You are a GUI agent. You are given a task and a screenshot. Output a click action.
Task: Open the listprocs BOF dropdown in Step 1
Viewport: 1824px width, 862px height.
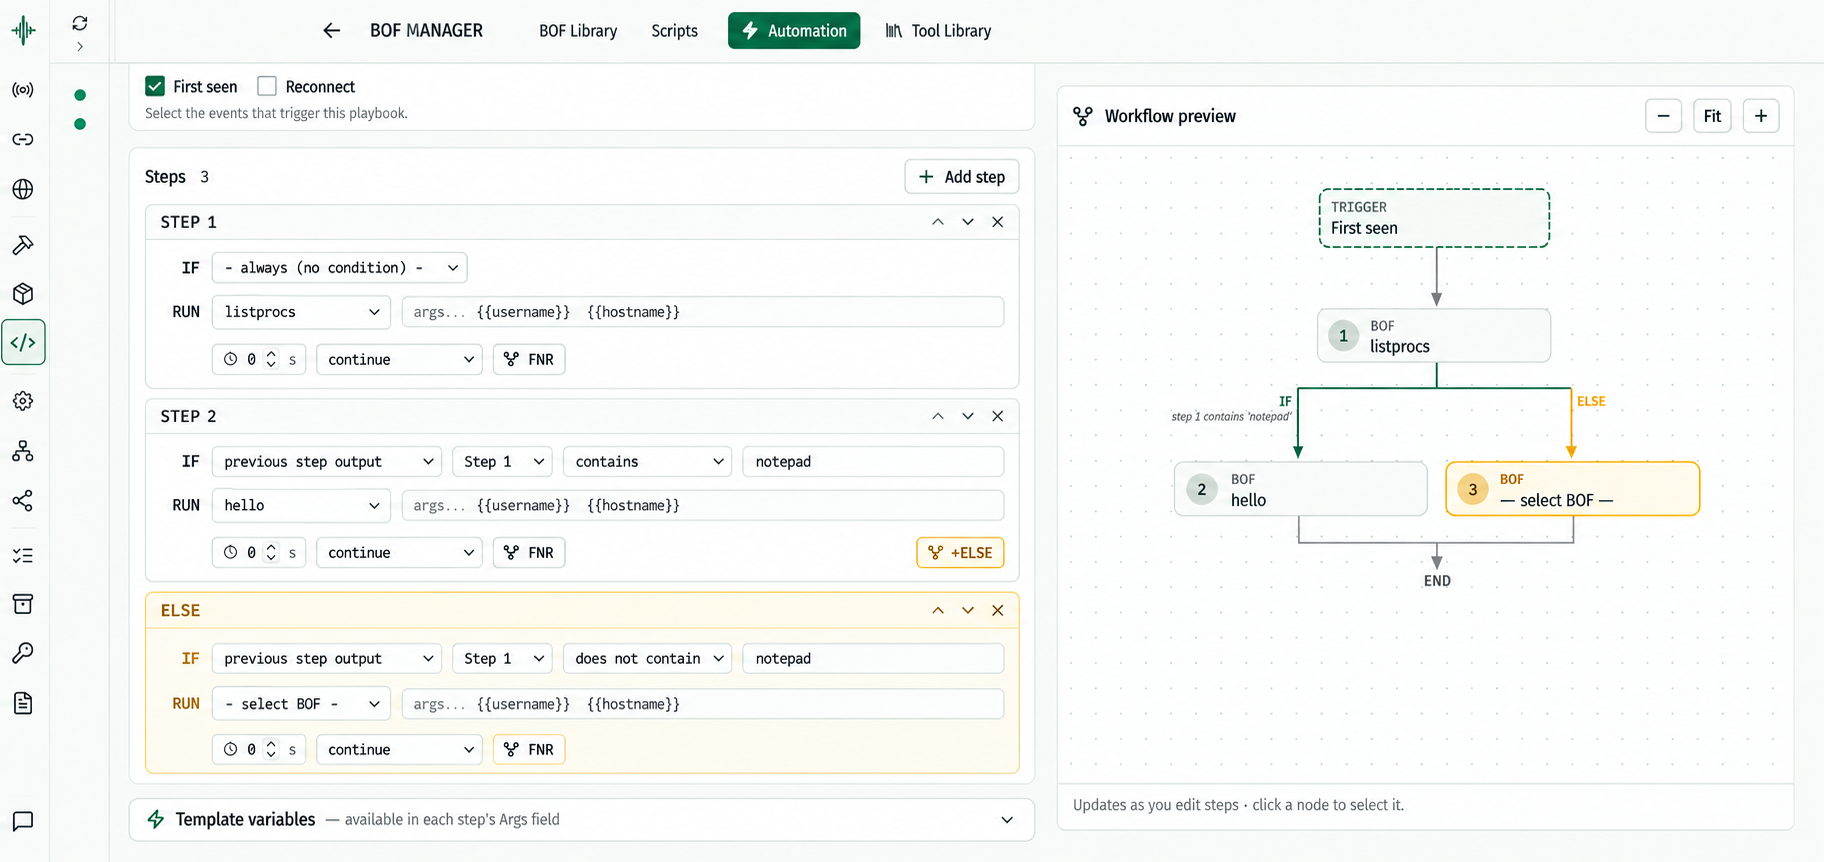point(301,312)
